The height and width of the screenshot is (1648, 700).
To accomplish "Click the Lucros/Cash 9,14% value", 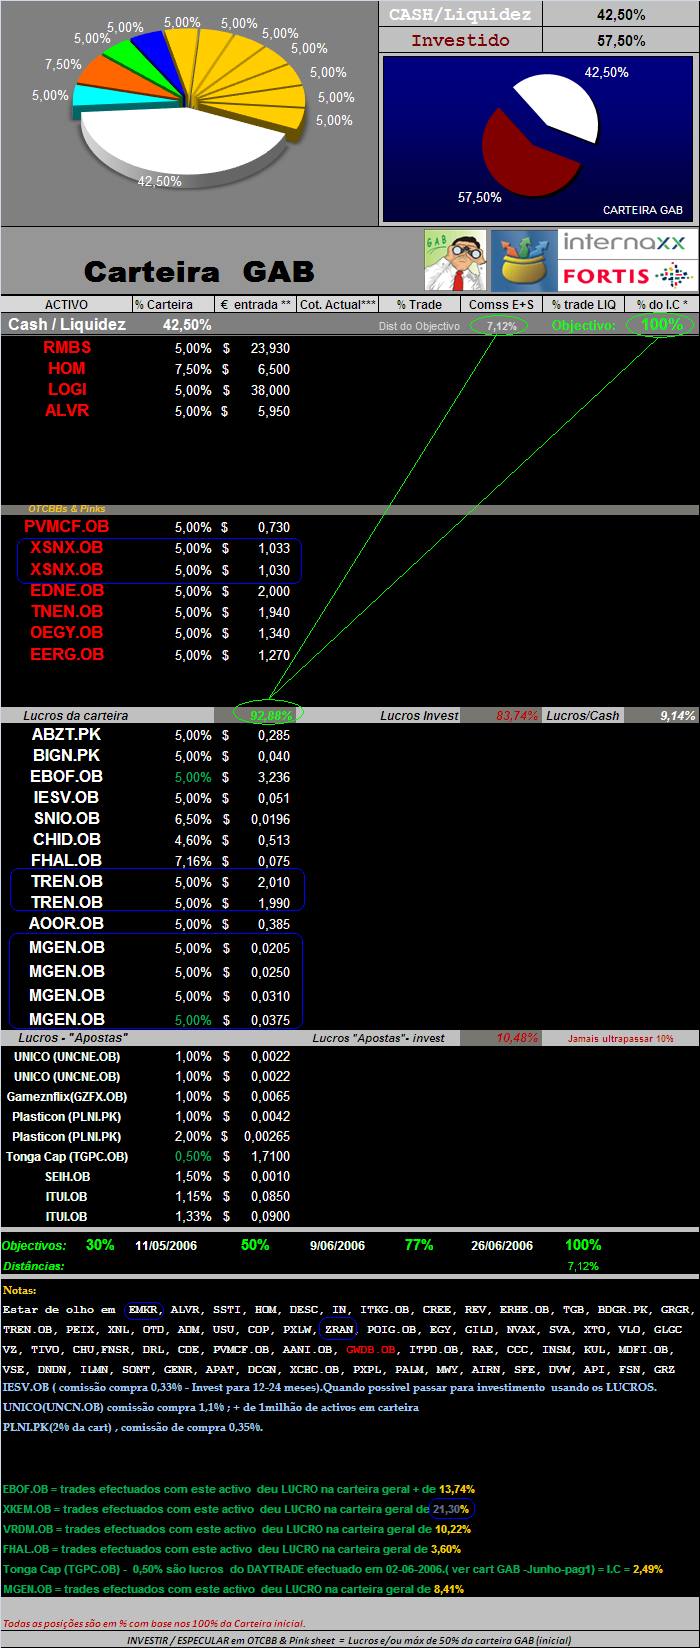I will tap(677, 715).
